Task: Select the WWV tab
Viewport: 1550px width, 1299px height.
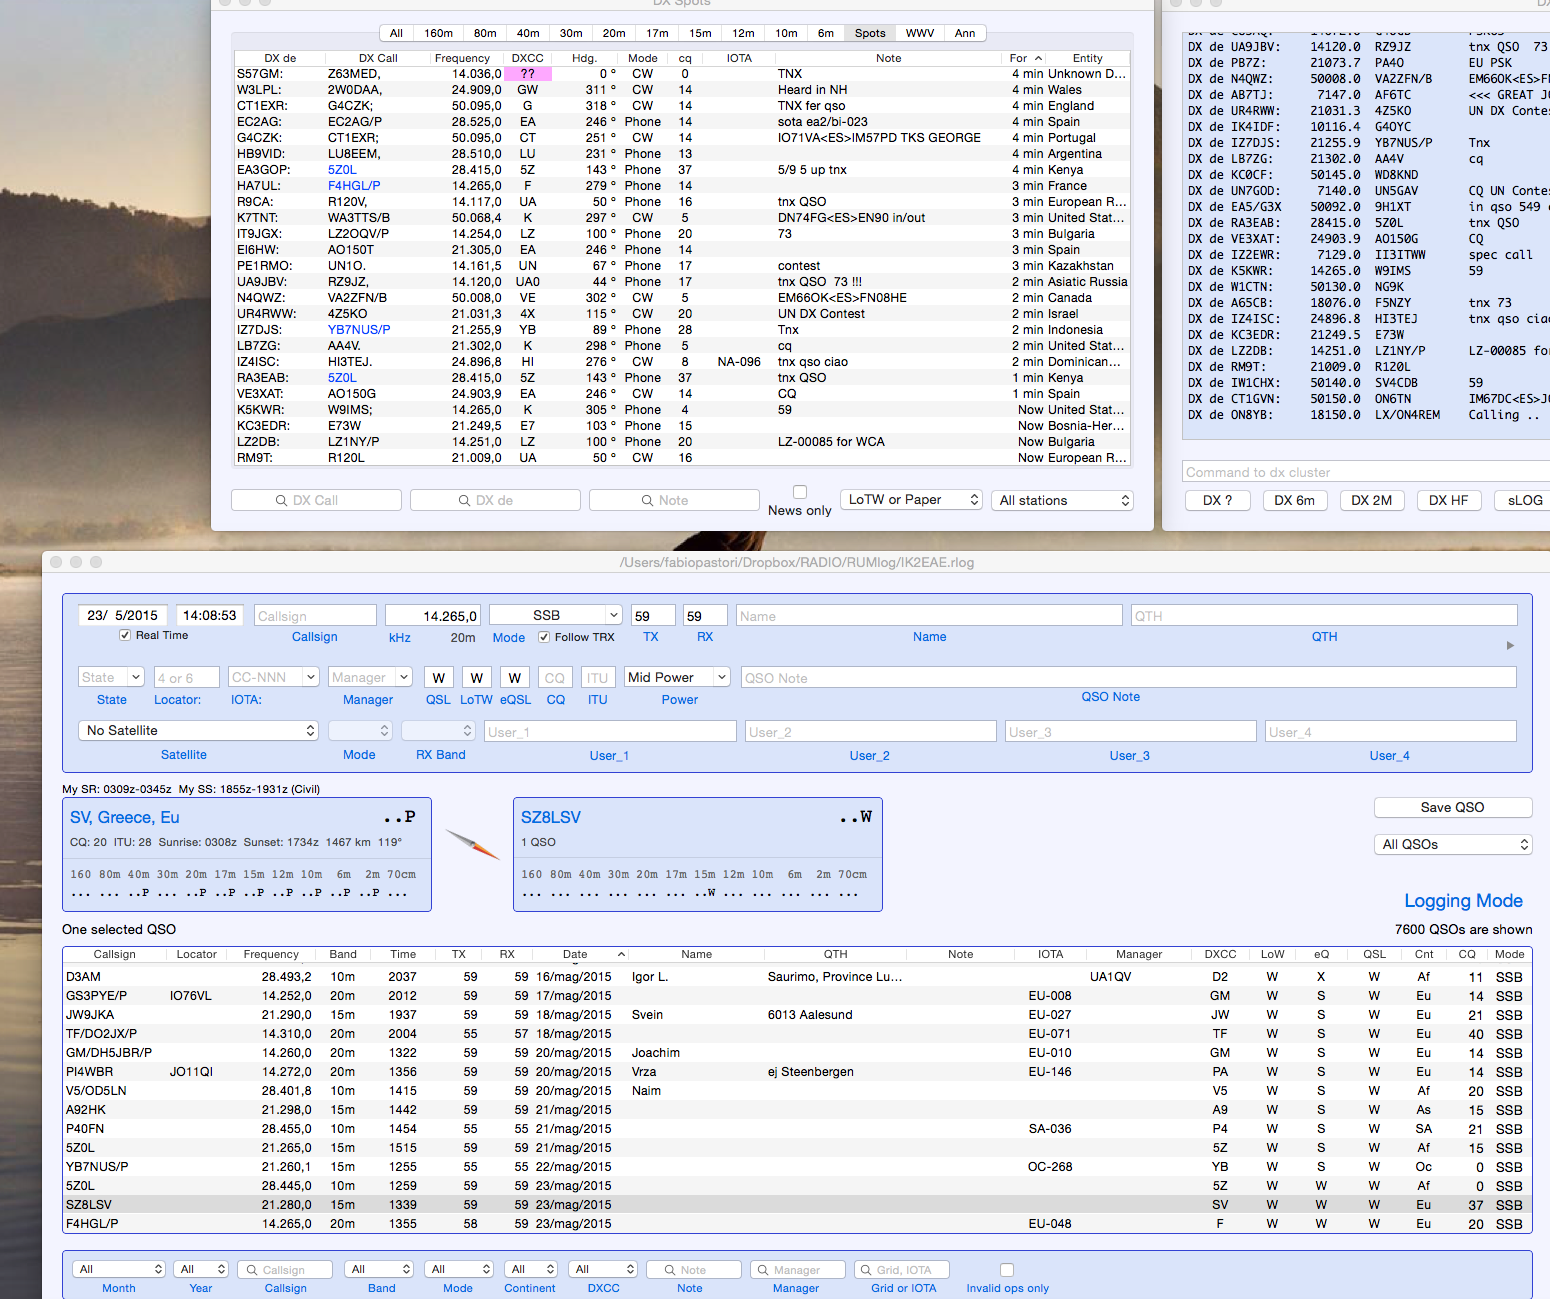Action: click(x=919, y=33)
